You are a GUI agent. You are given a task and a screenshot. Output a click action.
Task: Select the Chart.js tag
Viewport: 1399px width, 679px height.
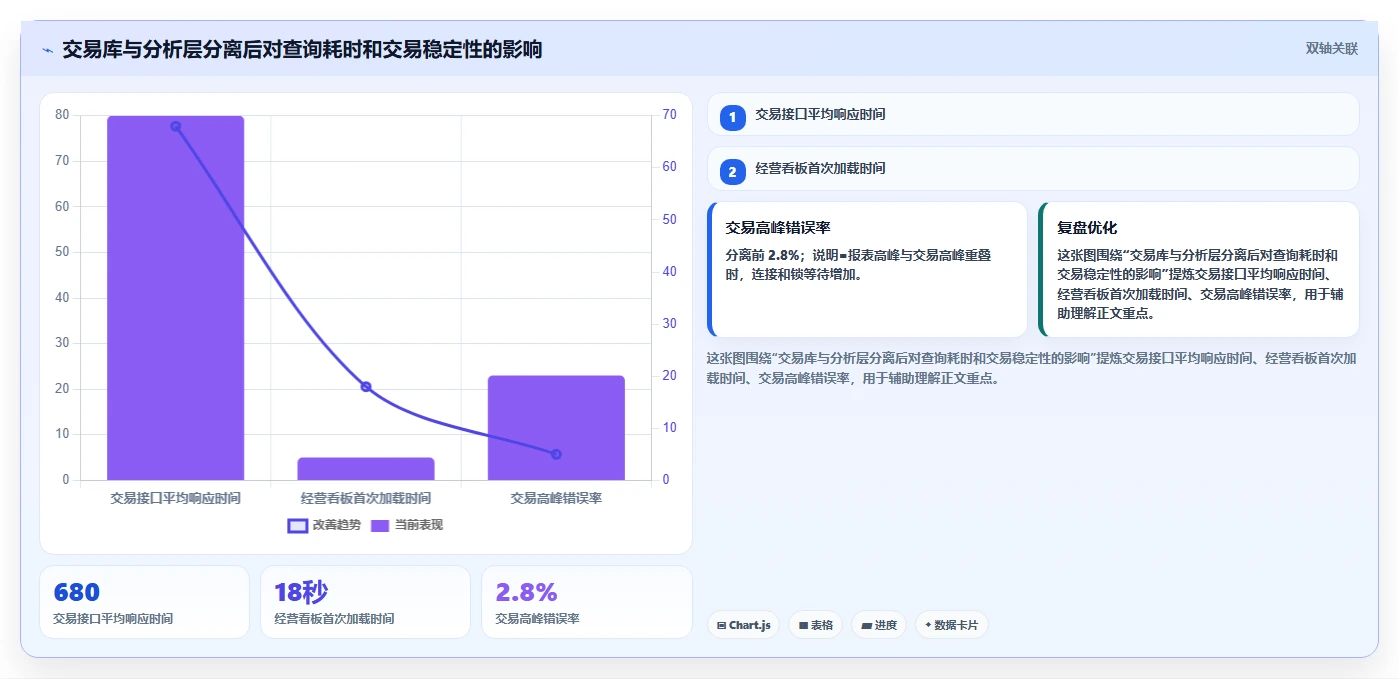(x=744, y=625)
